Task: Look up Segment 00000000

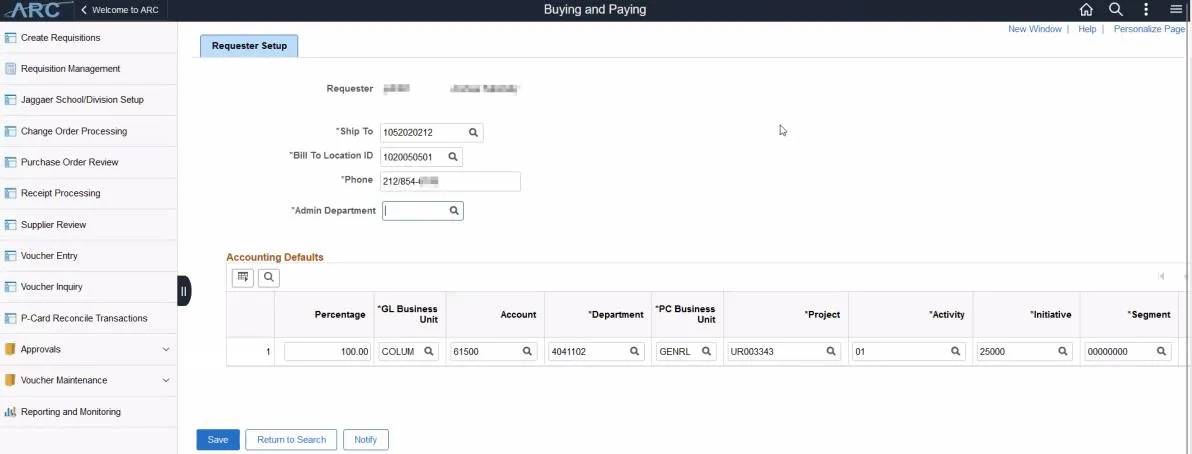Action: 1162,351
